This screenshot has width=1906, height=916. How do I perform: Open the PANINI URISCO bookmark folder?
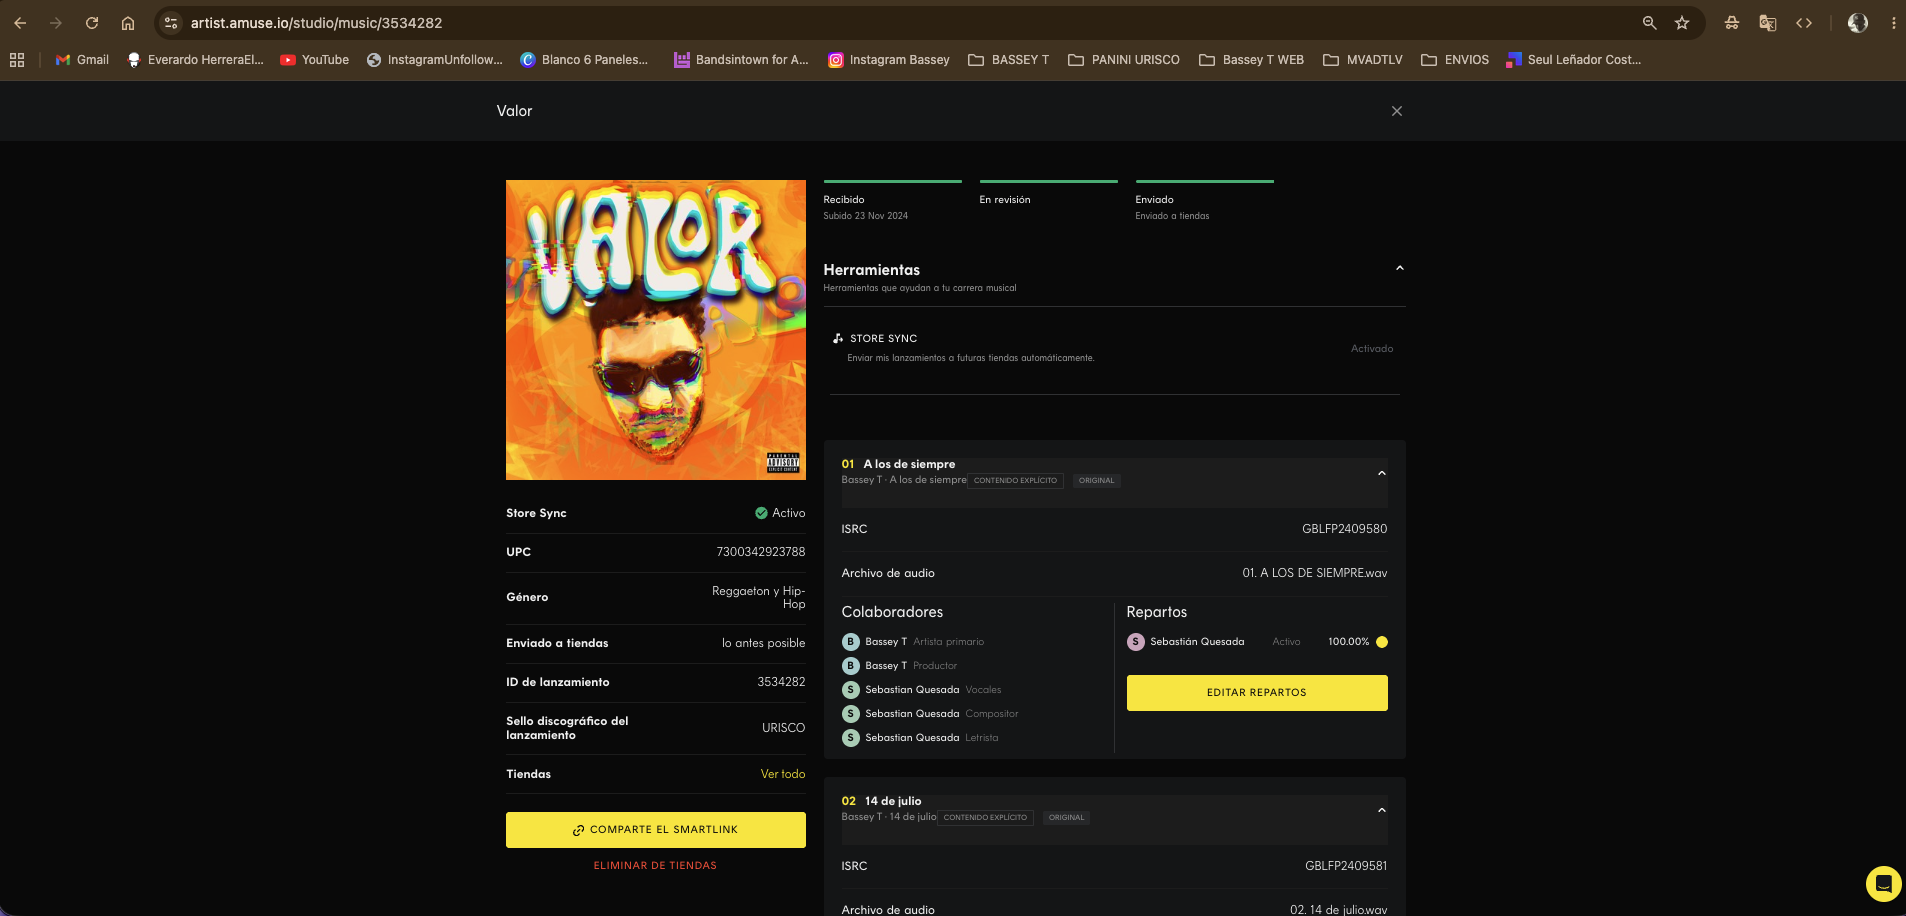click(1124, 60)
